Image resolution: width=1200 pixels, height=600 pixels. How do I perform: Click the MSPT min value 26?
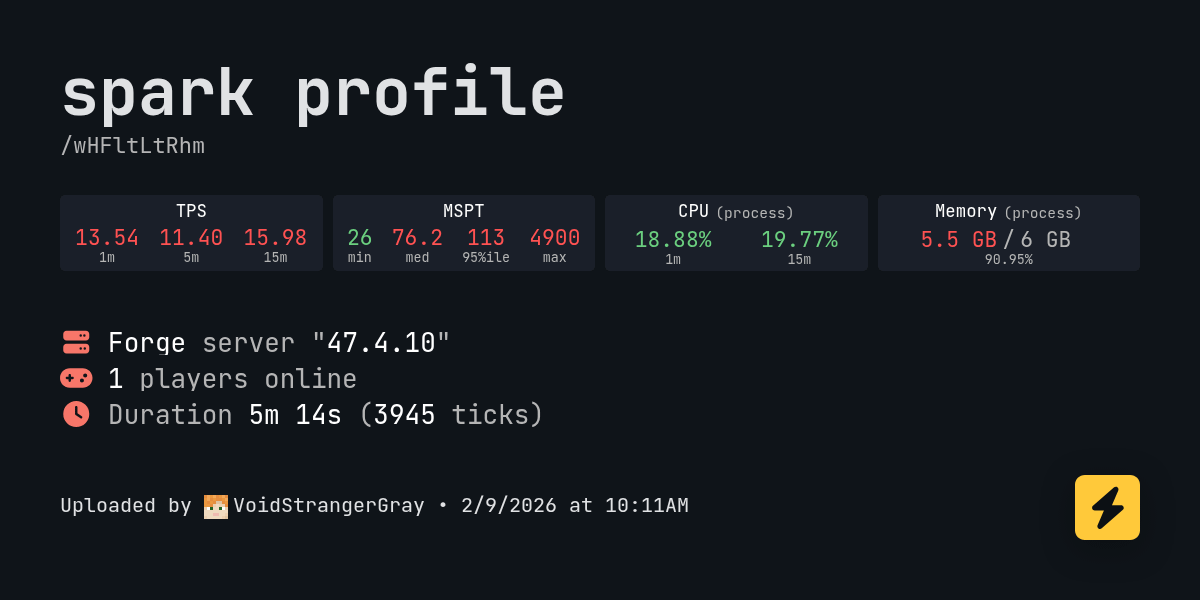click(360, 238)
